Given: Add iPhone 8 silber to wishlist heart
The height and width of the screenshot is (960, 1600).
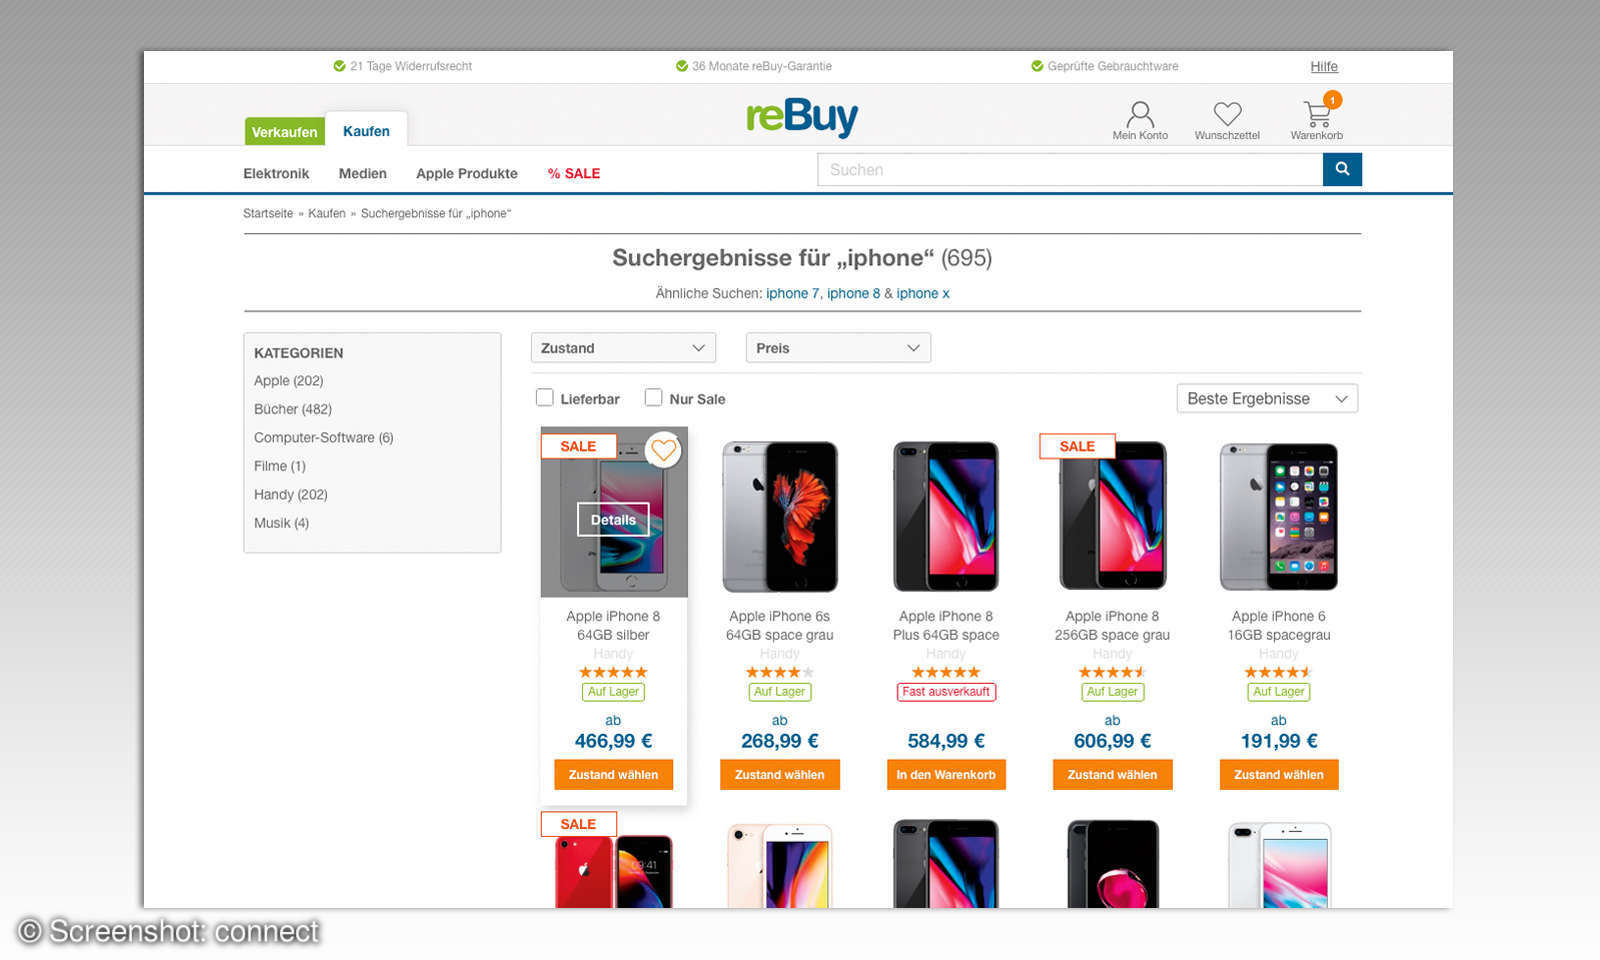Looking at the screenshot, I should point(663,451).
